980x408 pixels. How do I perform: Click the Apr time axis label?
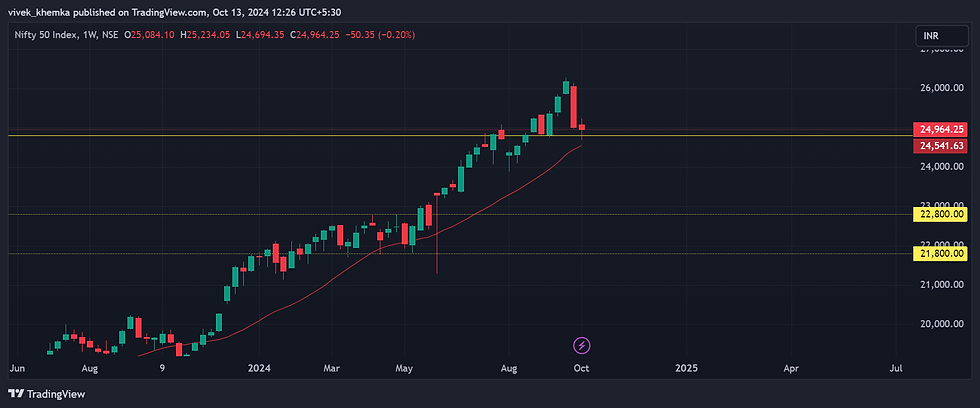pos(791,368)
